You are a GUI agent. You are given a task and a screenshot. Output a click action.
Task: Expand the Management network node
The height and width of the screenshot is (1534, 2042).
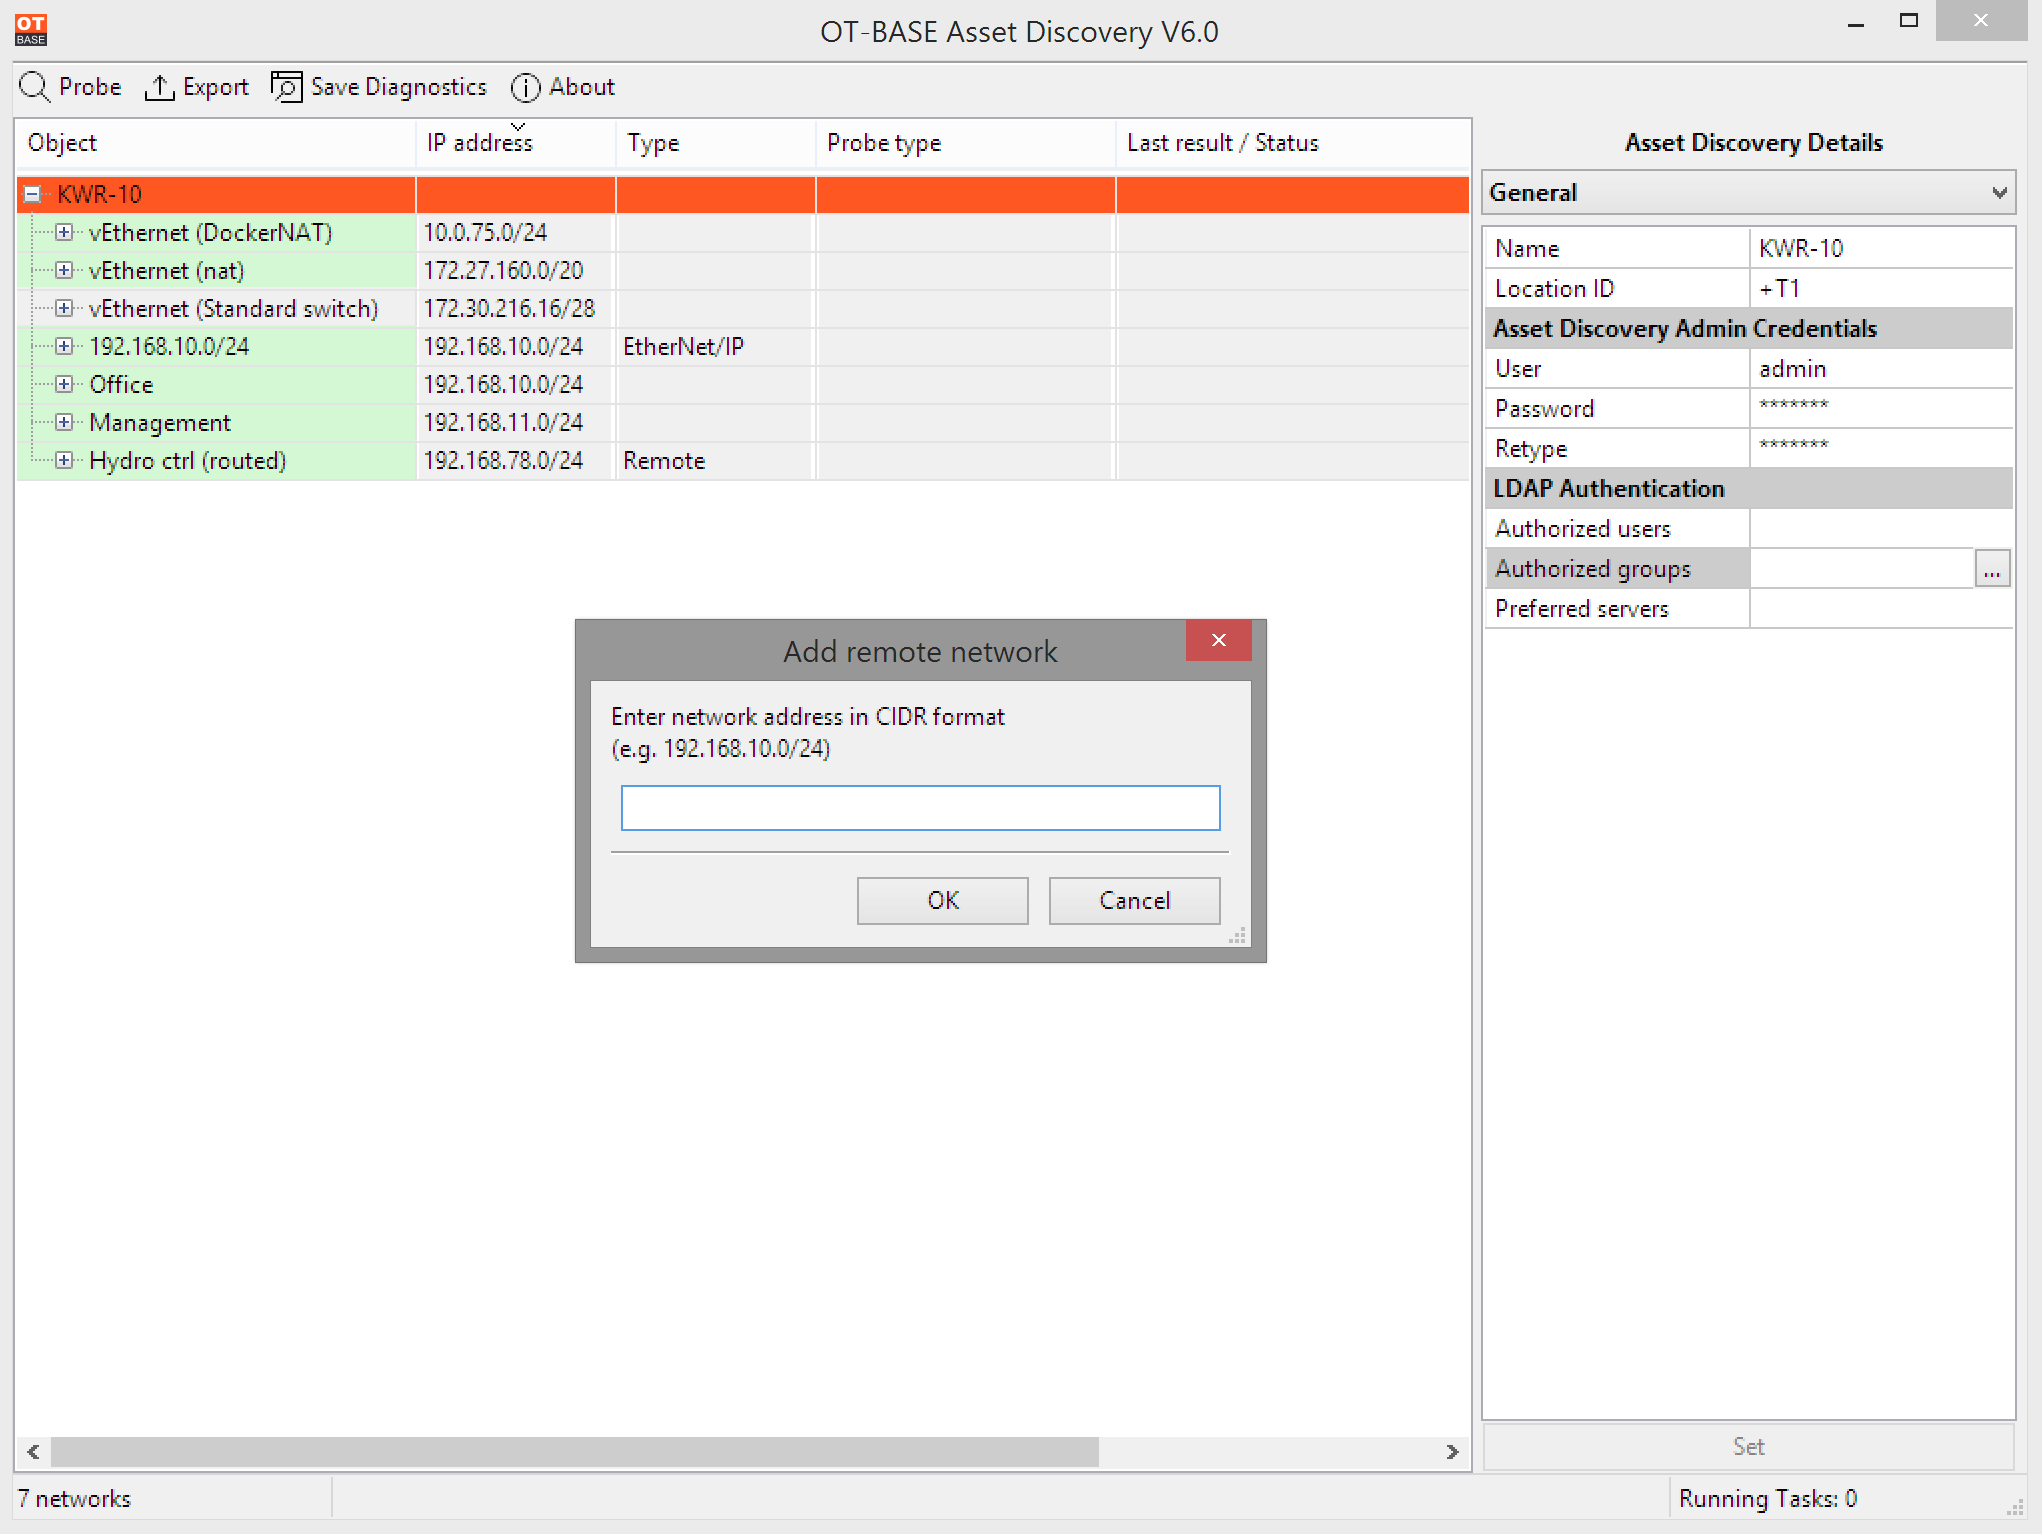pyautogui.click(x=64, y=422)
